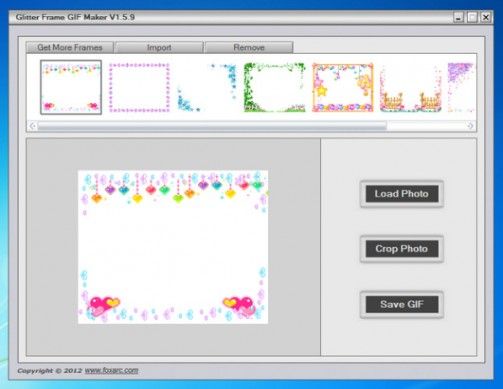The height and width of the screenshot is (389, 503).
Task: Click the large frame preview image
Action: tap(173, 247)
